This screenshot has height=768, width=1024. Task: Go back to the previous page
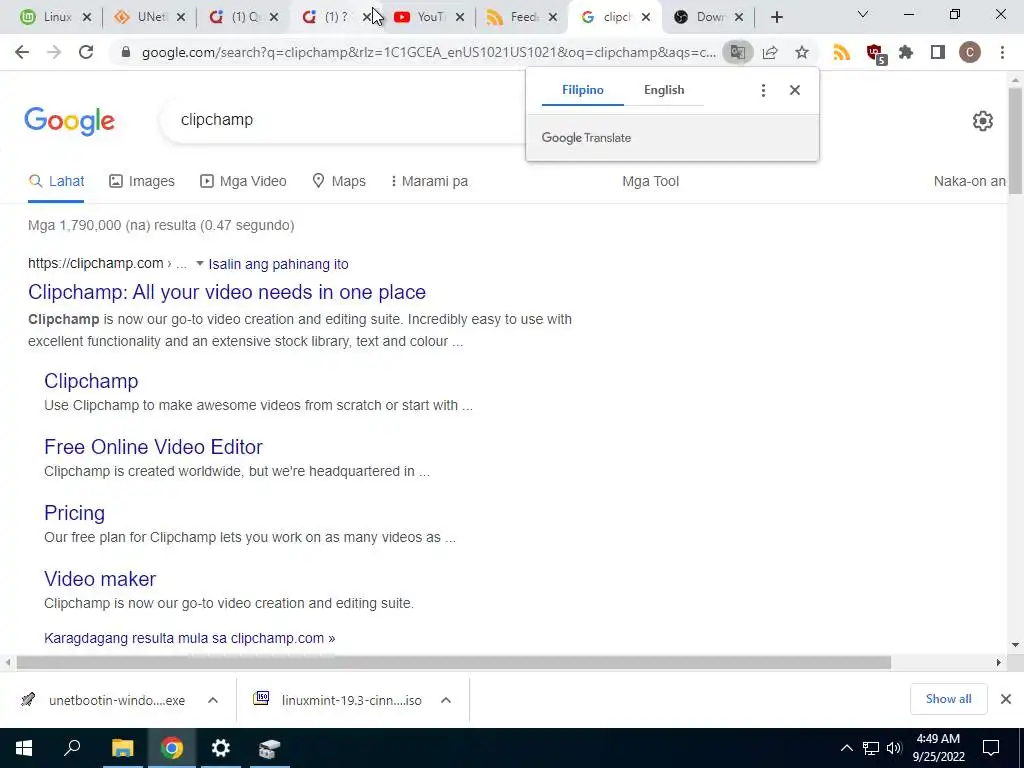pyautogui.click(x=22, y=52)
